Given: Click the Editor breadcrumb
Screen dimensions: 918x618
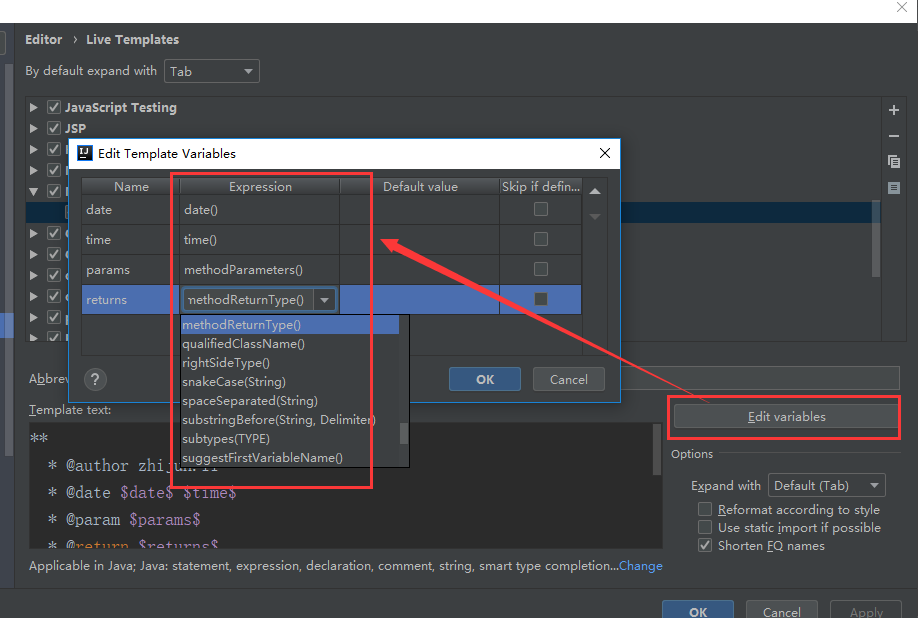Looking at the screenshot, I should (43, 39).
